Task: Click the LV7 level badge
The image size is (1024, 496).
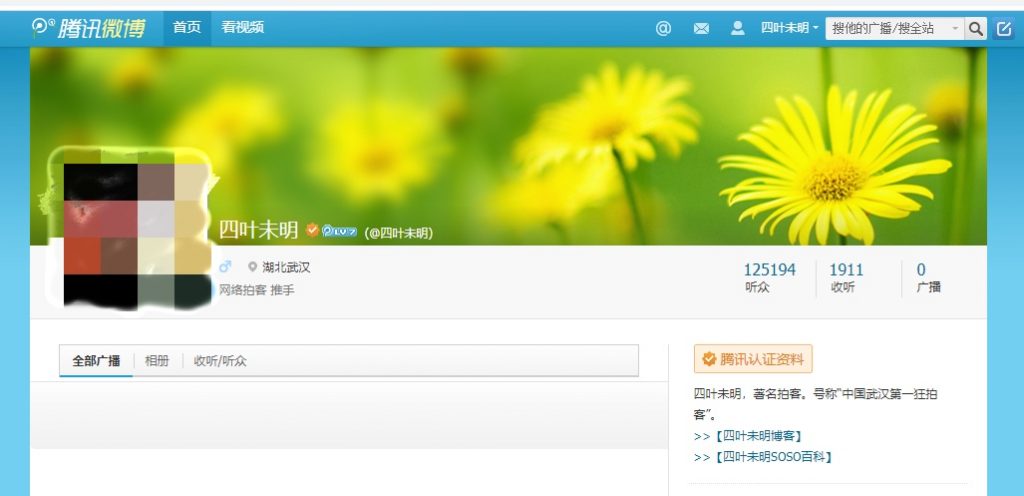Action: click(x=339, y=232)
